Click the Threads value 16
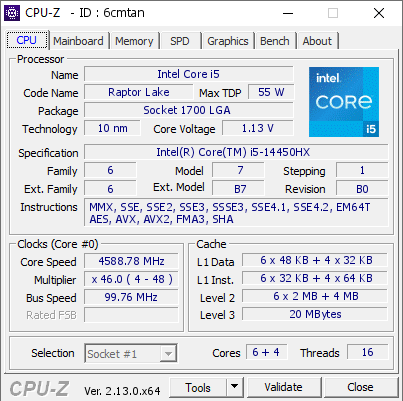The height and width of the screenshot is (401, 403). [368, 352]
